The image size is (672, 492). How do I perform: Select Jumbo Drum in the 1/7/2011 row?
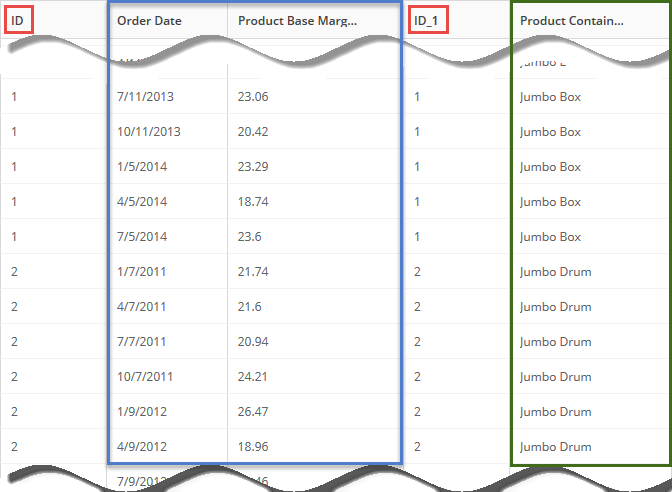click(555, 272)
